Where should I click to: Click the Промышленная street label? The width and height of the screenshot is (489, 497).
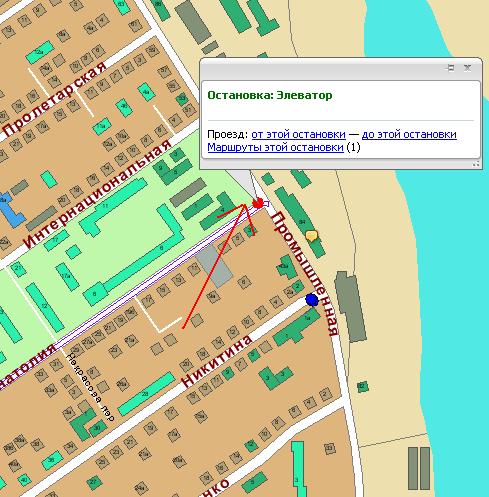[x=305, y=274]
